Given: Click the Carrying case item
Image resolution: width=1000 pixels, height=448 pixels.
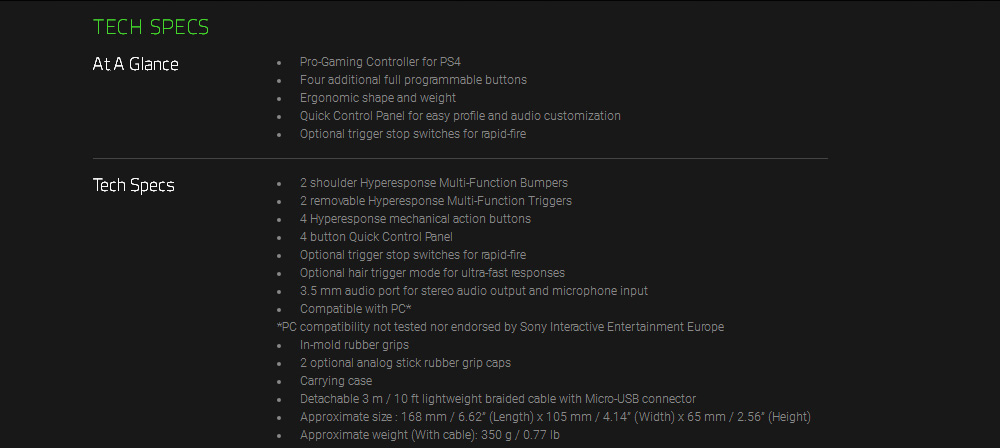Looking at the screenshot, I should 336,381.
